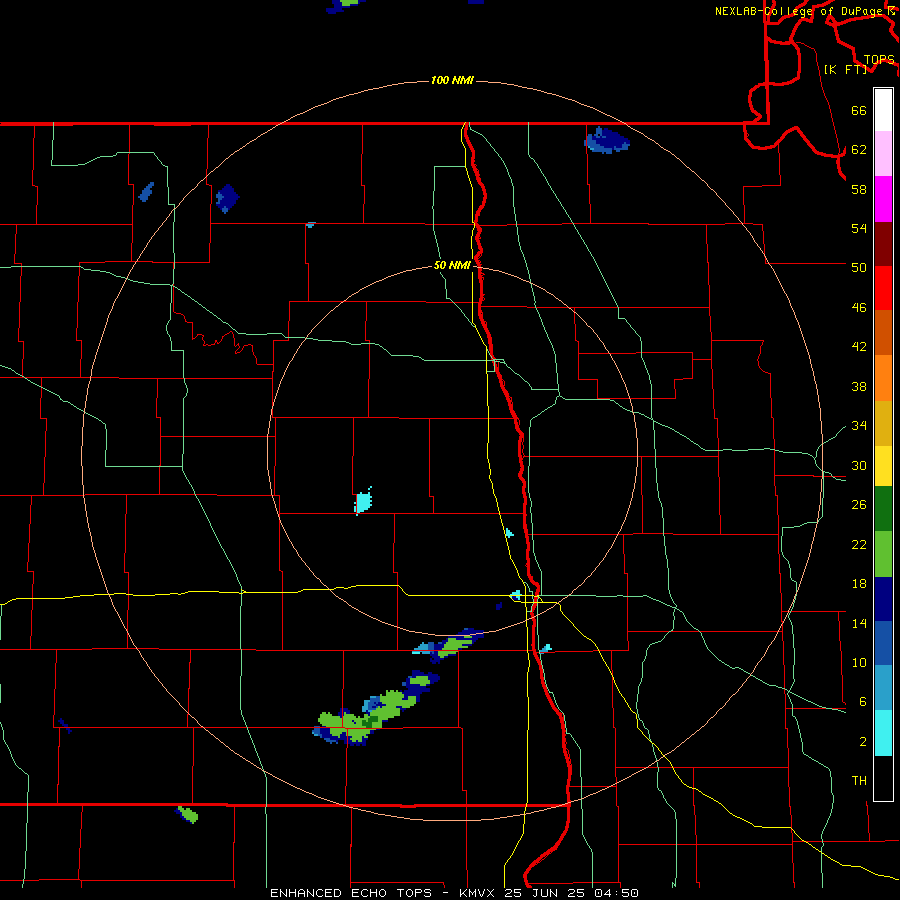Click the 6 legend value
900x900 pixels.
pyautogui.click(x=863, y=702)
